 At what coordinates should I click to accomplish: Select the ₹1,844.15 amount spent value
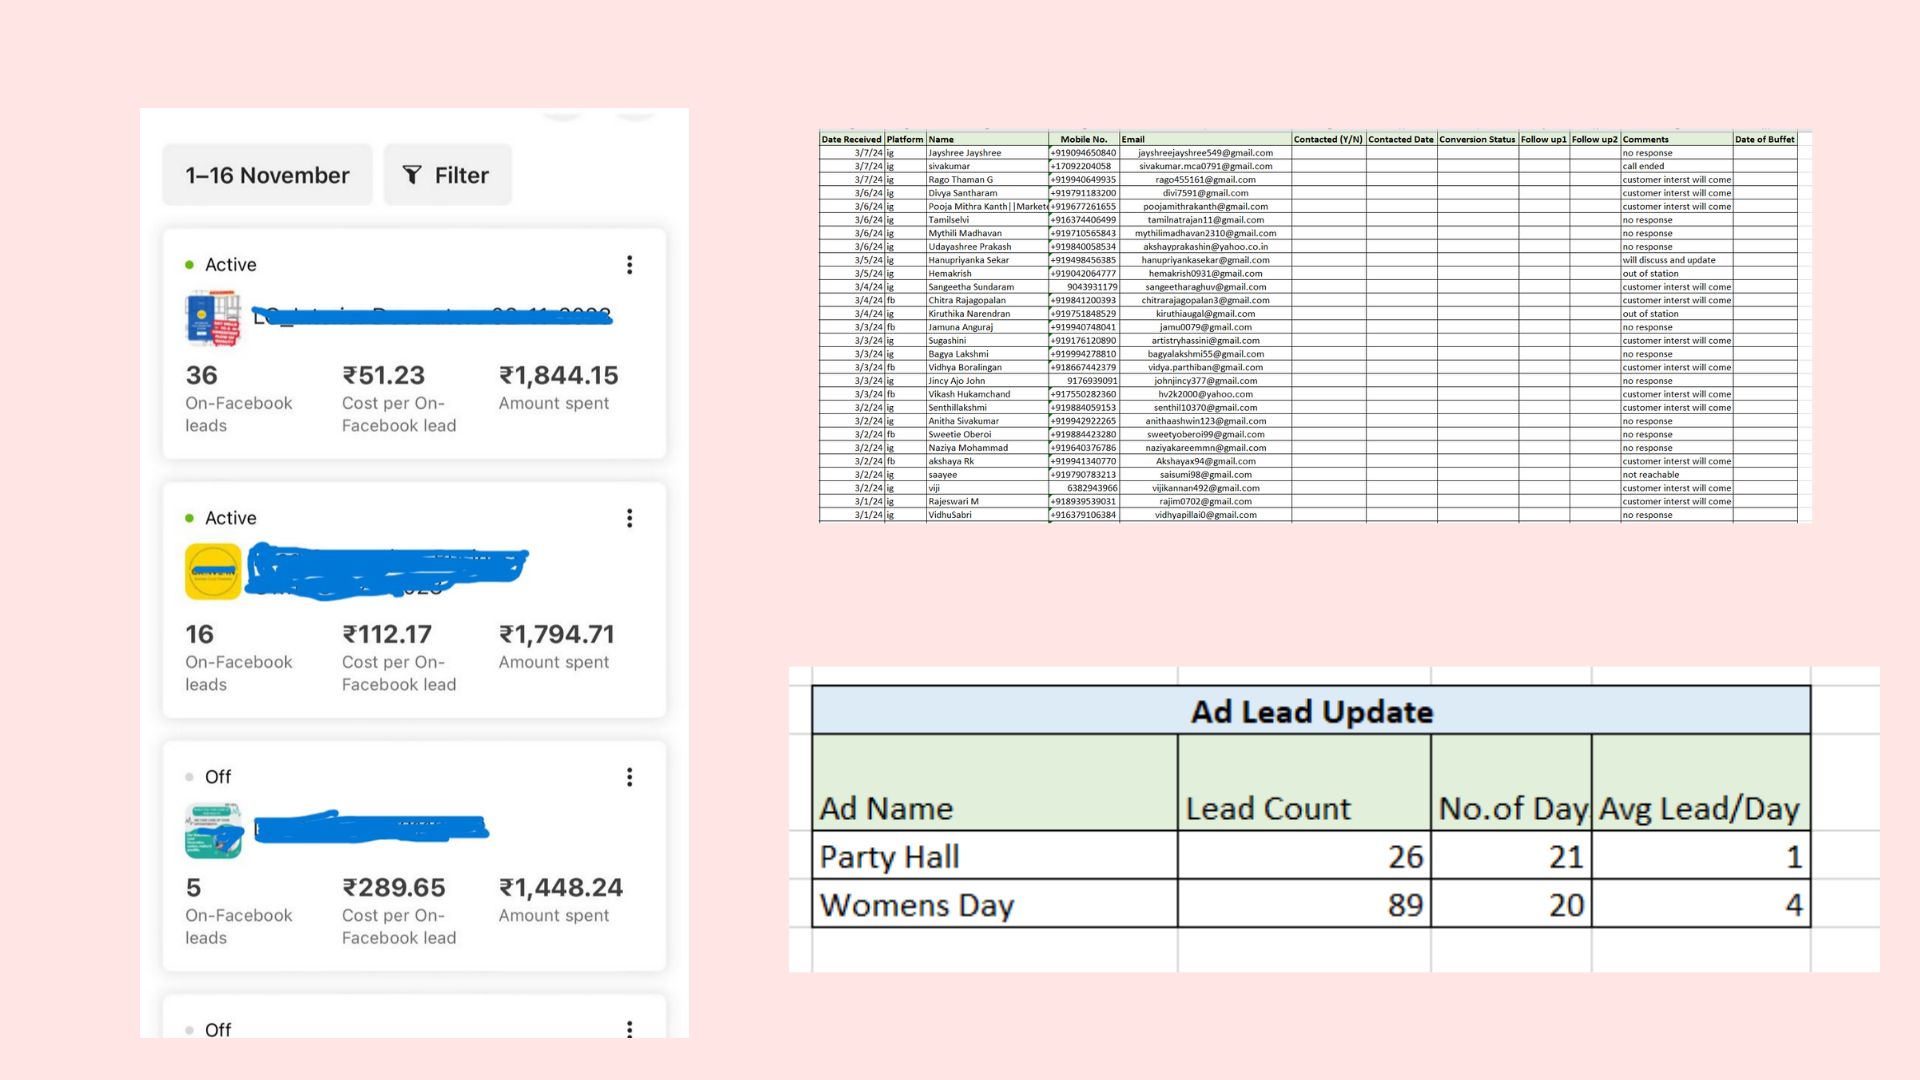[559, 375]
